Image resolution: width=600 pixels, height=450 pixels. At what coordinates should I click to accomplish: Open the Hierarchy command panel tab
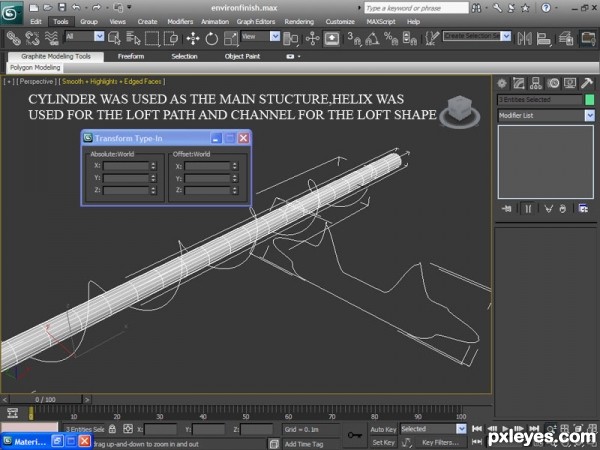536,83
